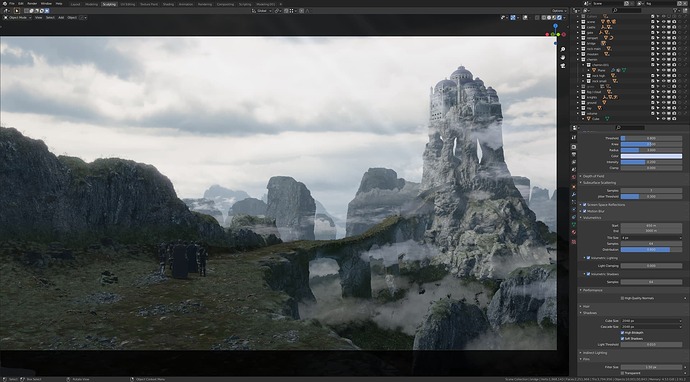Open the outliner filter dropdown
Screen dimensions: 690x382
[676, 11]
